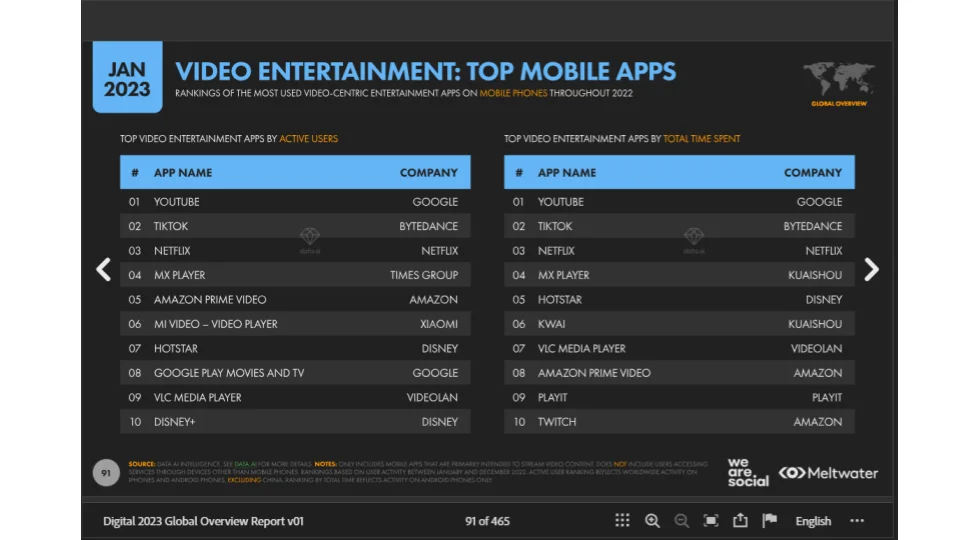Select TIKTOK row in active users table
Image resolution: width=960 pixels, height=540 pixels.
click(295, 226)
